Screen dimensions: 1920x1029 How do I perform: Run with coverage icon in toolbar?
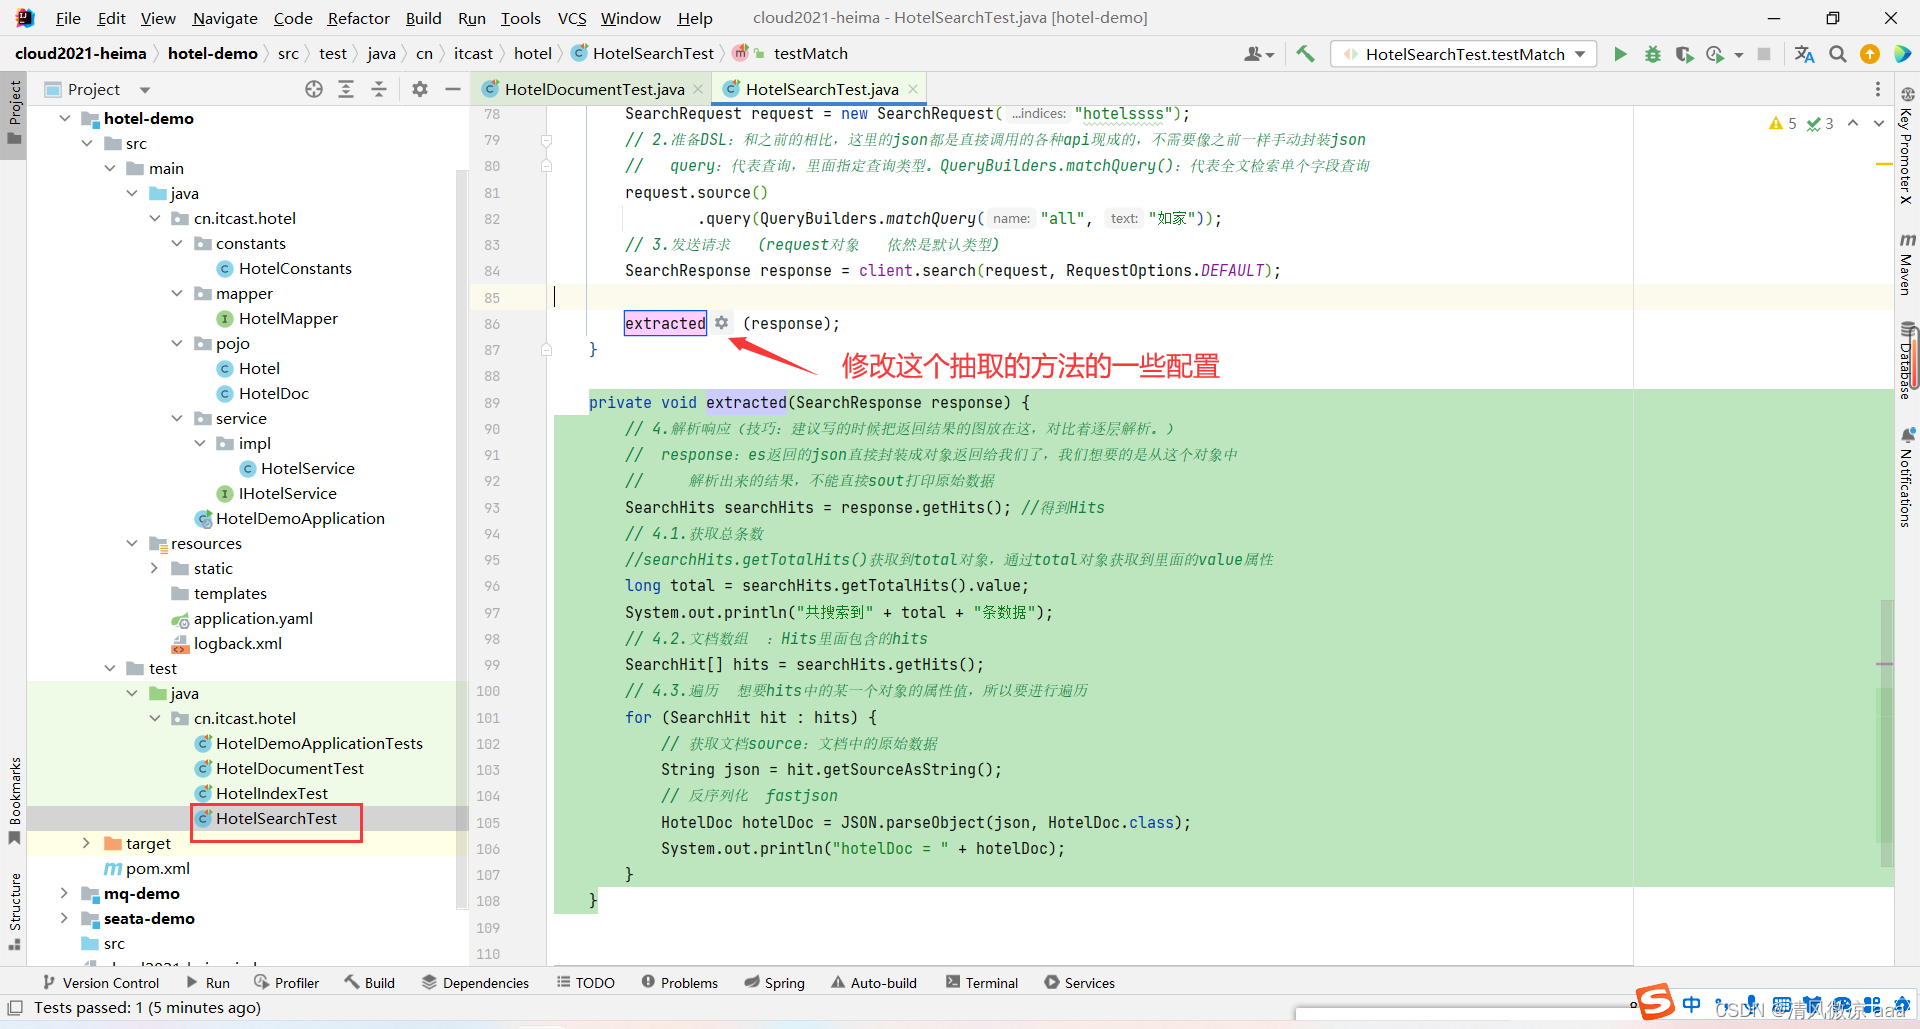click(1684, 54)
